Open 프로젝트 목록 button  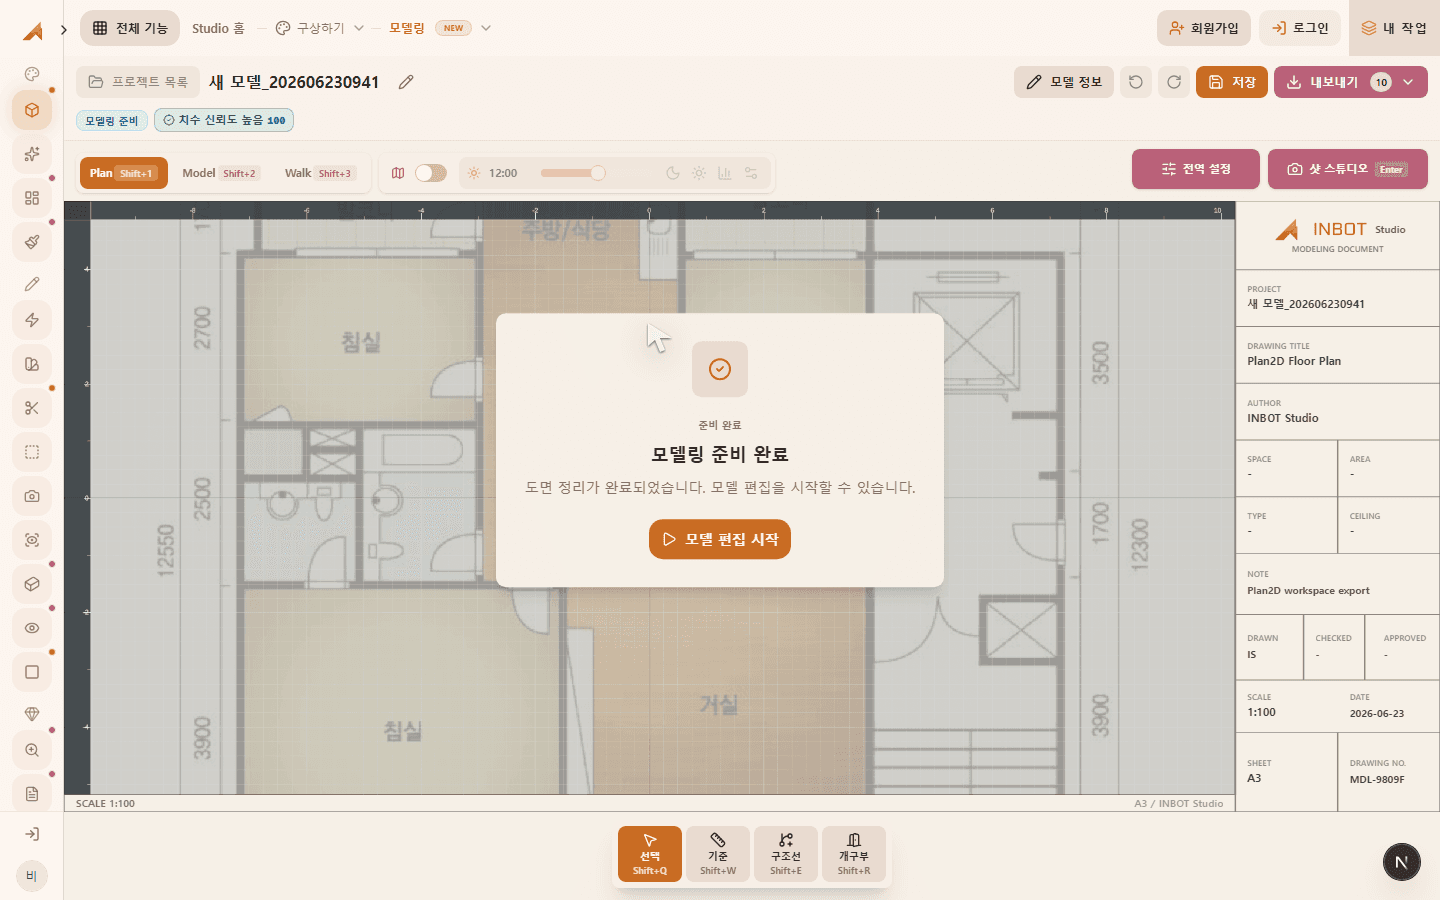pyautogui.click(x=138, y=82)
